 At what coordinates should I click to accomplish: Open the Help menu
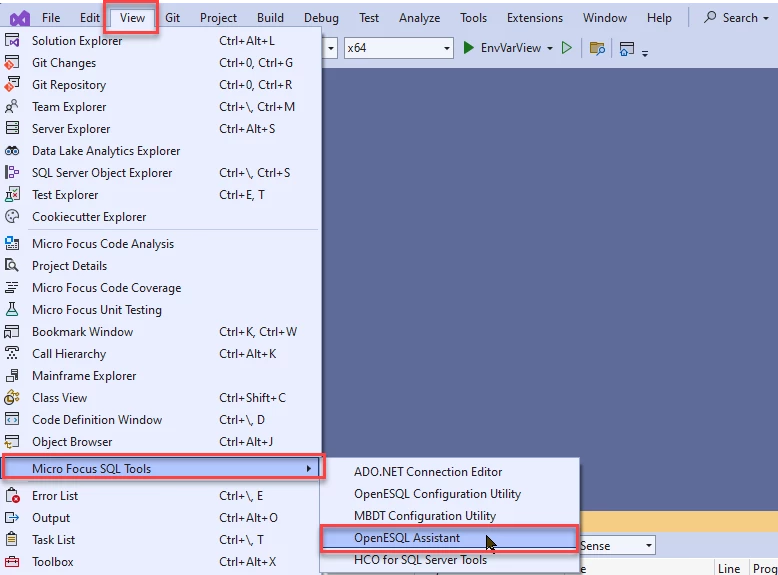(x=659, y=18)
